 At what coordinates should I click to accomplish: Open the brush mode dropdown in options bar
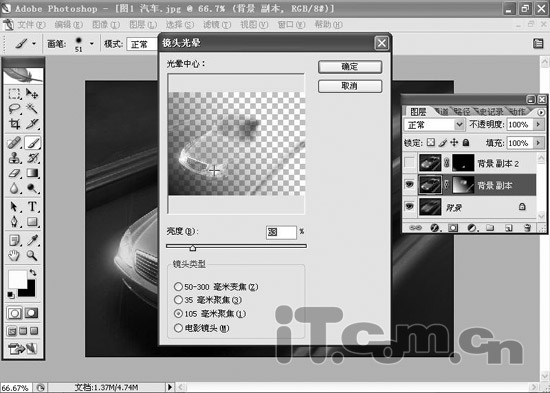pos(142,44)
